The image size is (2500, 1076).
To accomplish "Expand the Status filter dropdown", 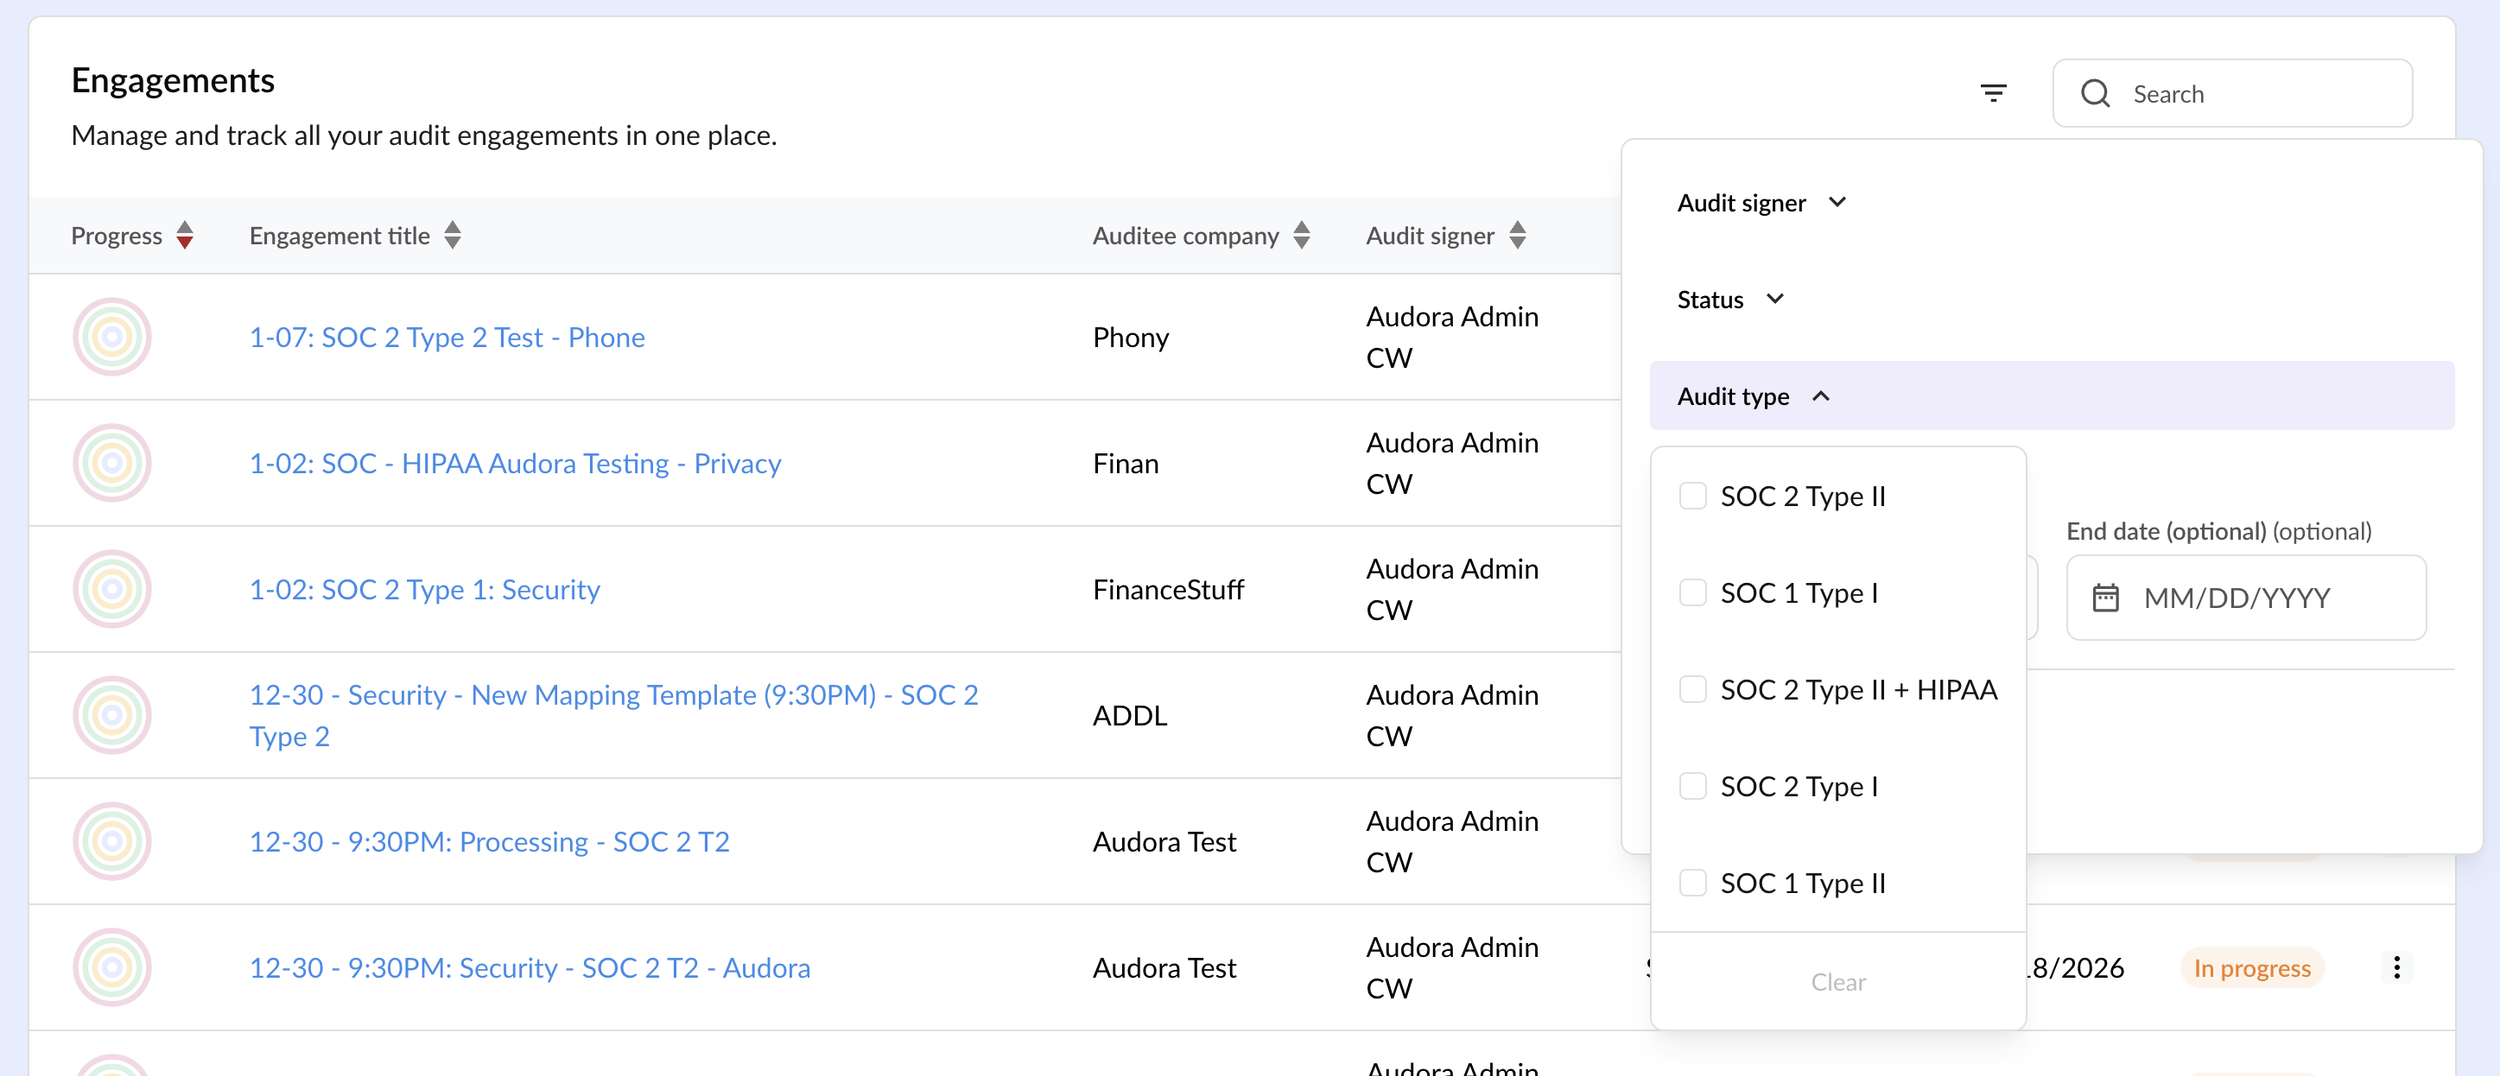I will click(x=1730, y=300).
